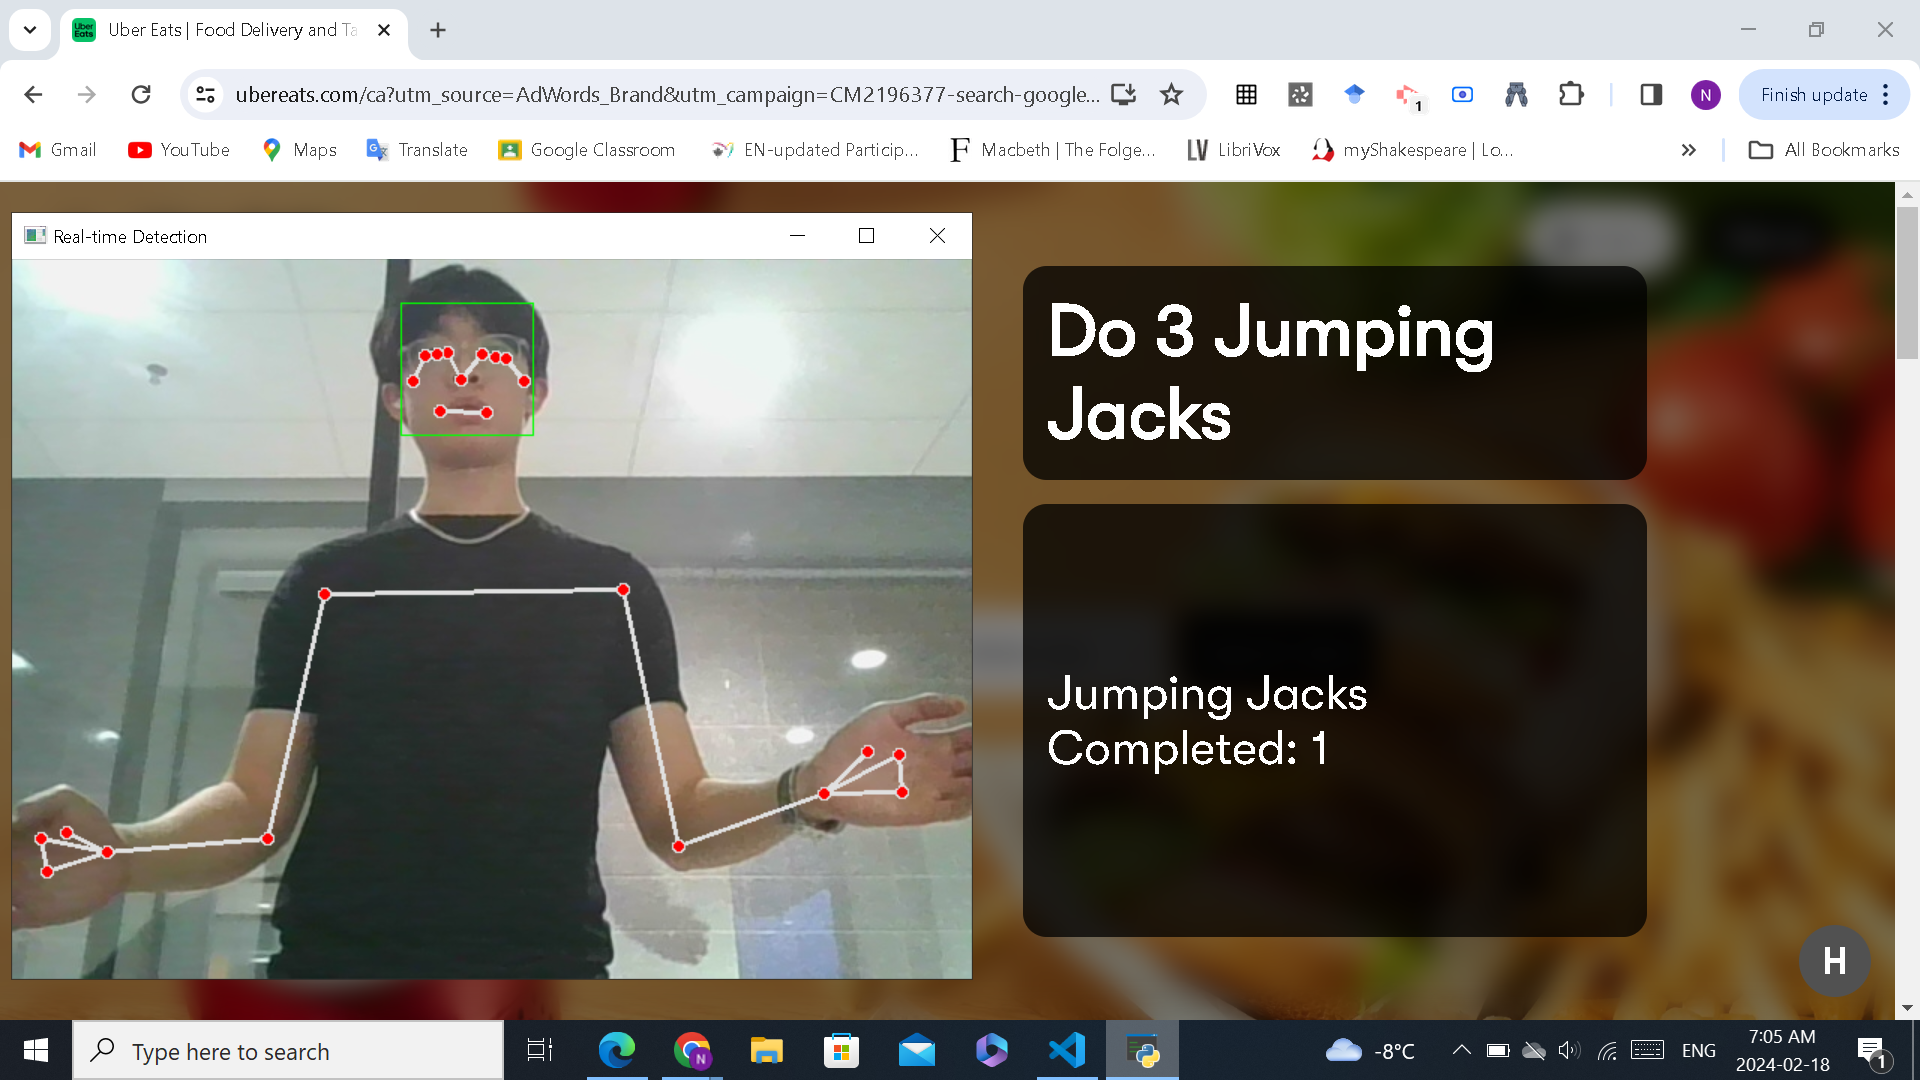Expand hidden bookmarks chevron
Screen dimensions: 1920x1080
pos(1689,150)
